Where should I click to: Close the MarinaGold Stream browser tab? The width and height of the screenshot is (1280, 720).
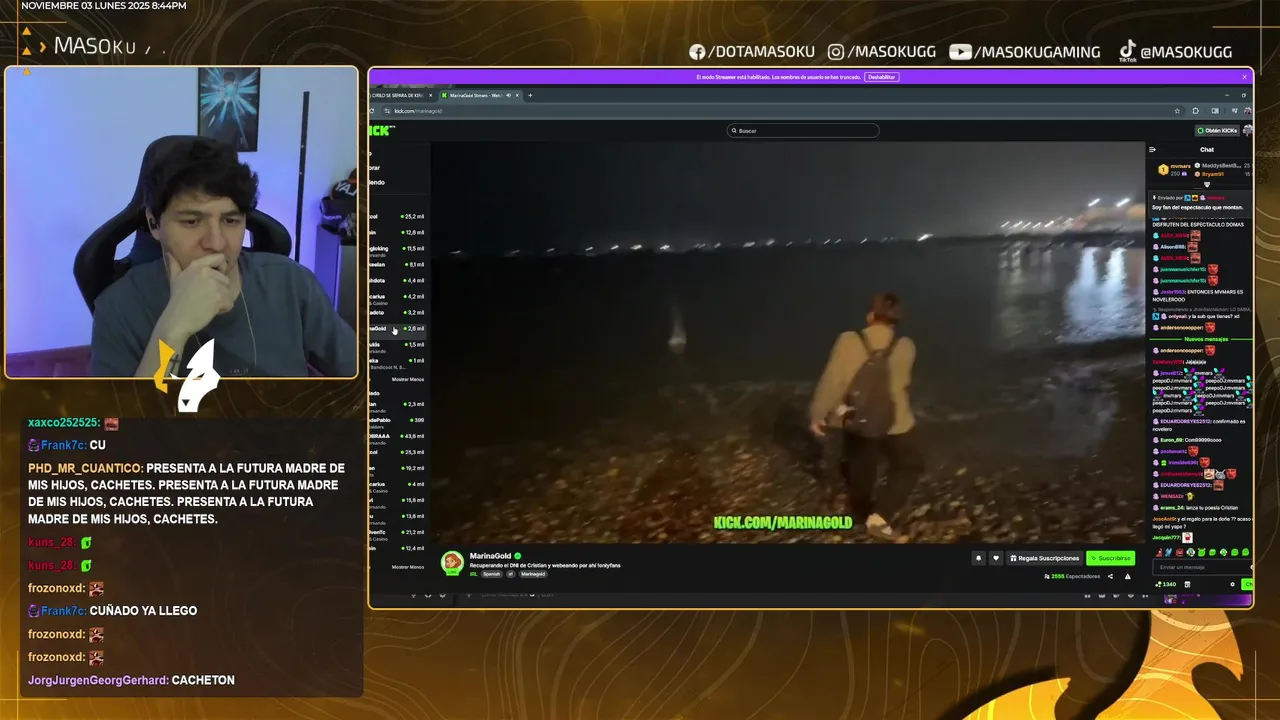(x=519, y=95)
